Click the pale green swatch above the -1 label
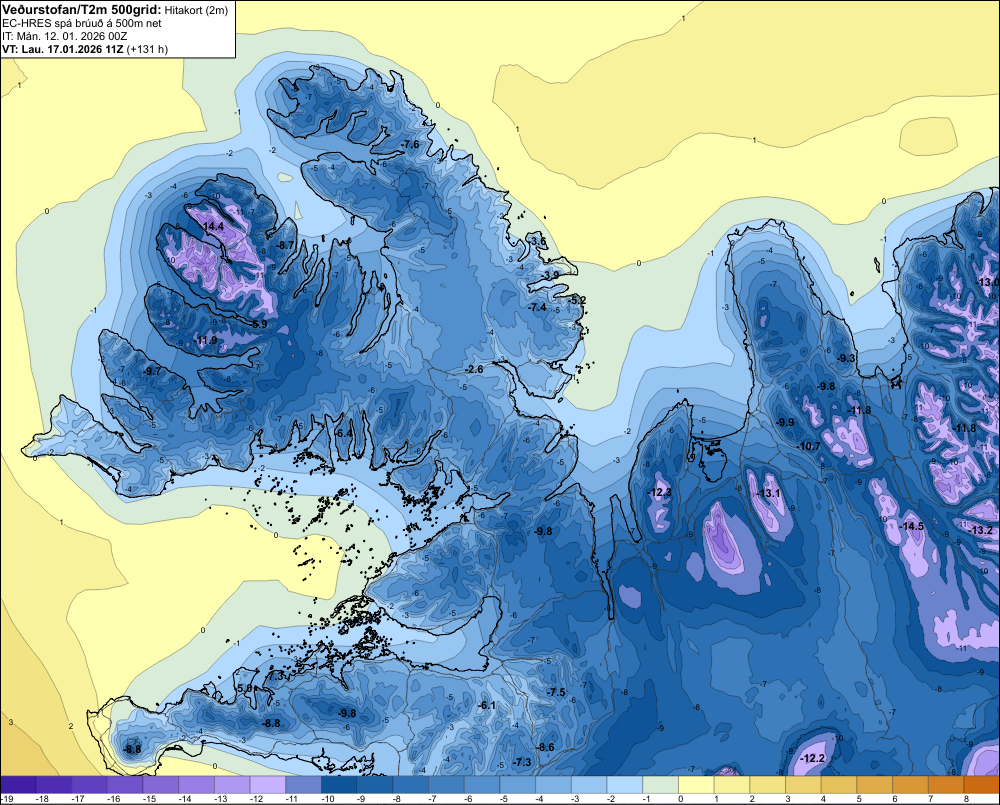Screen dimensions: 1000x805 coord(660,785)
